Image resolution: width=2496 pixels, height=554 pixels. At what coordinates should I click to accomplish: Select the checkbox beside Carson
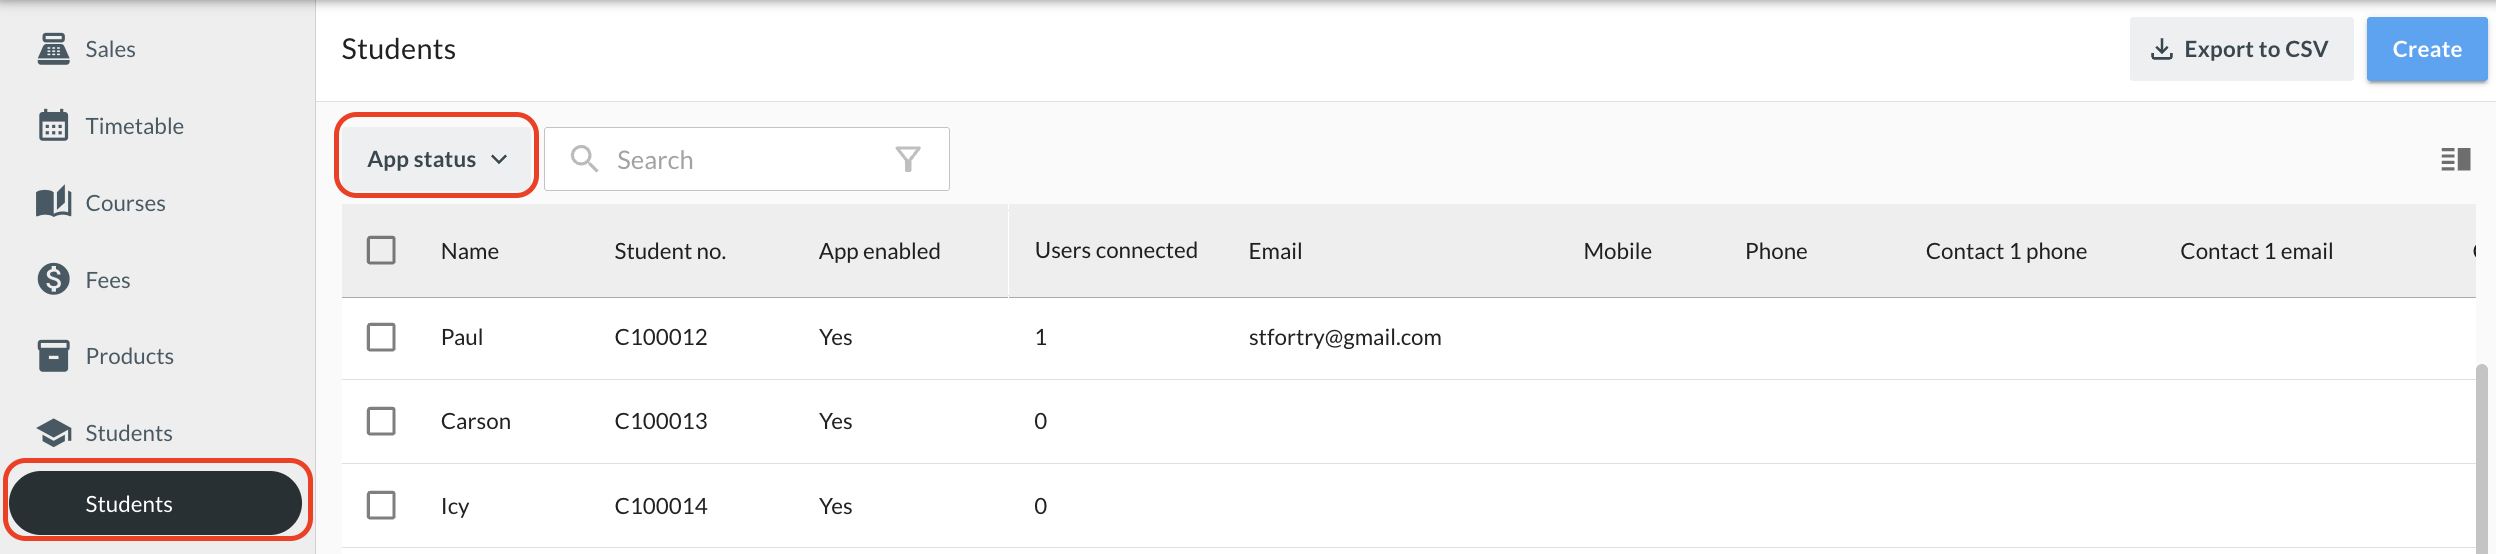coord(381,421)
